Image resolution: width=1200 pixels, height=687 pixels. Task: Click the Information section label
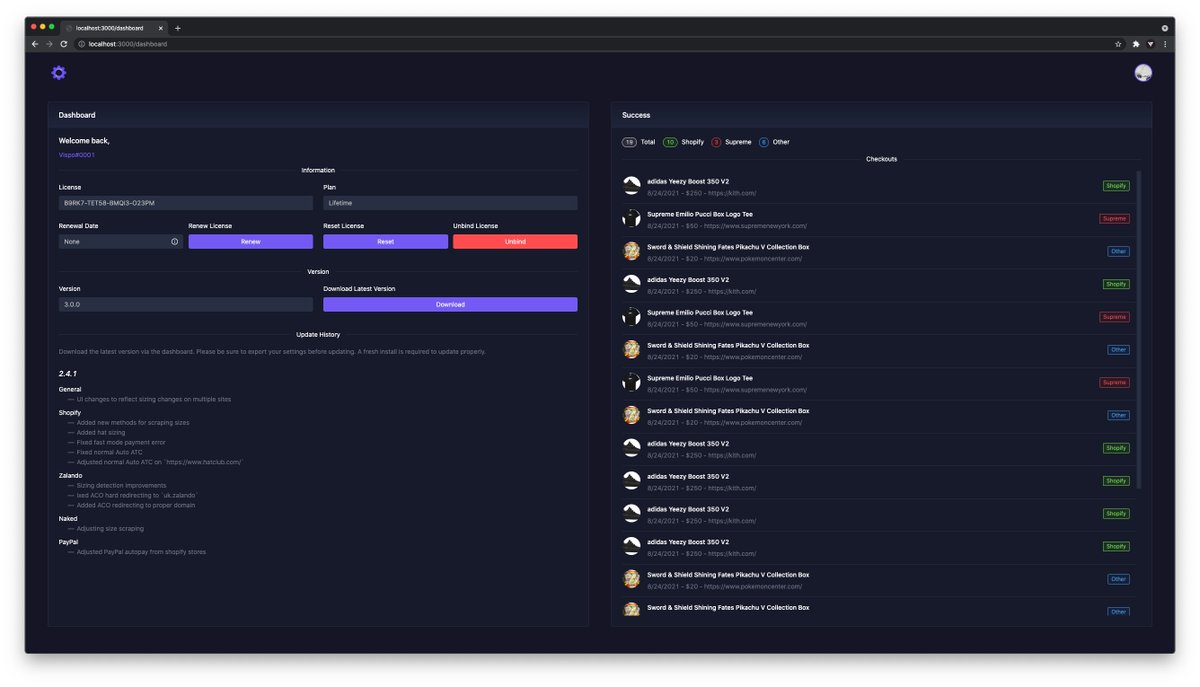point(318,170)
